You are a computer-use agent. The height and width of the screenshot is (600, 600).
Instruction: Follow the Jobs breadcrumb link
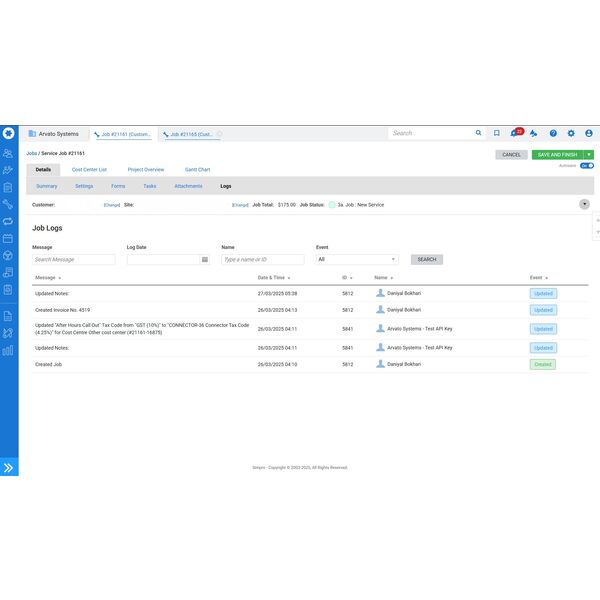(31, 153)
